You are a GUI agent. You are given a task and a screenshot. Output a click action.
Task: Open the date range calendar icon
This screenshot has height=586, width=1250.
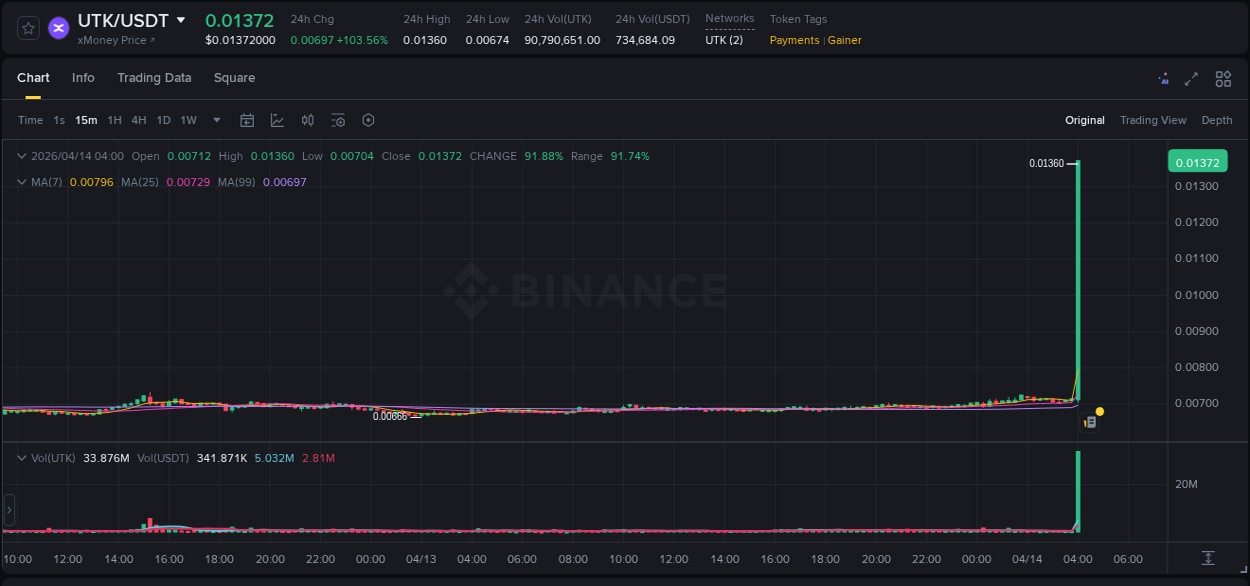[x=247, y=120]
